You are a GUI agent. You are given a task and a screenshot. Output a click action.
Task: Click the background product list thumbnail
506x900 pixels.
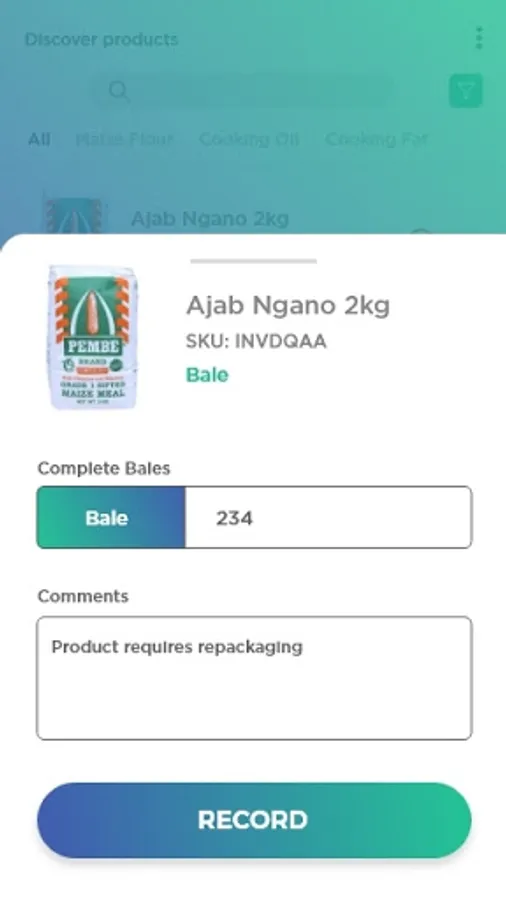(74, 216)
